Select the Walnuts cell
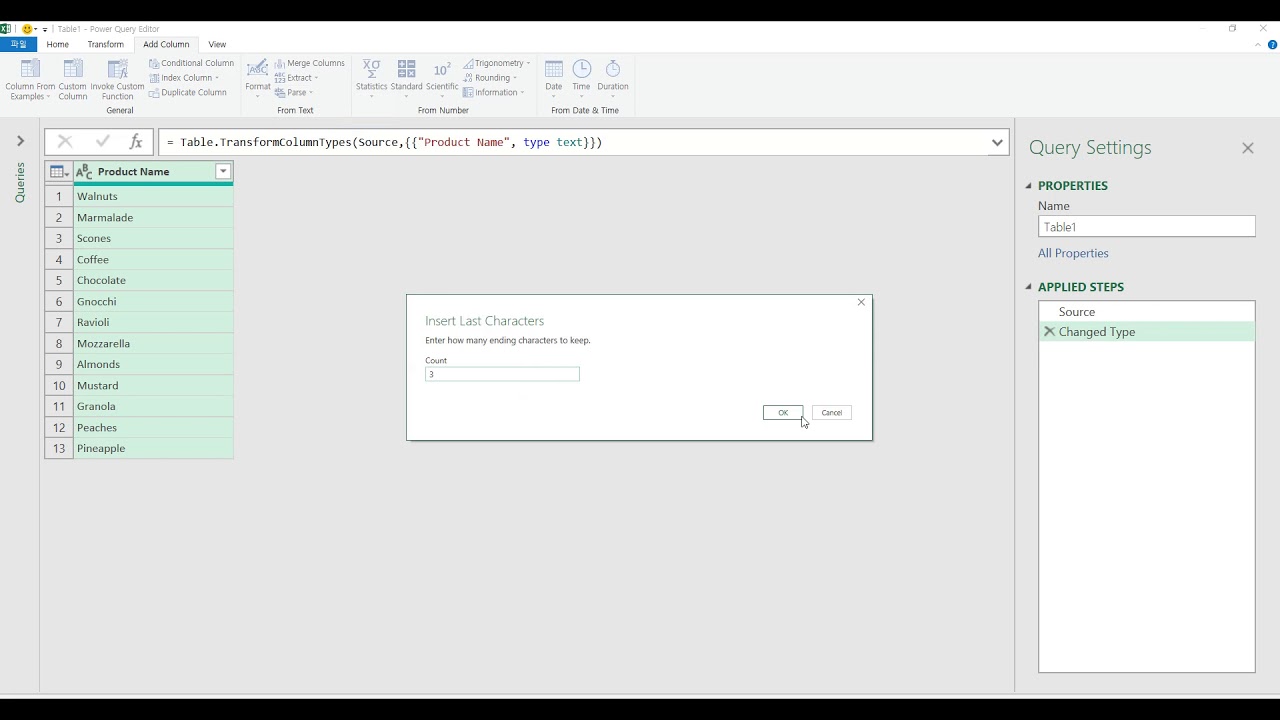 tap(153, 196)
